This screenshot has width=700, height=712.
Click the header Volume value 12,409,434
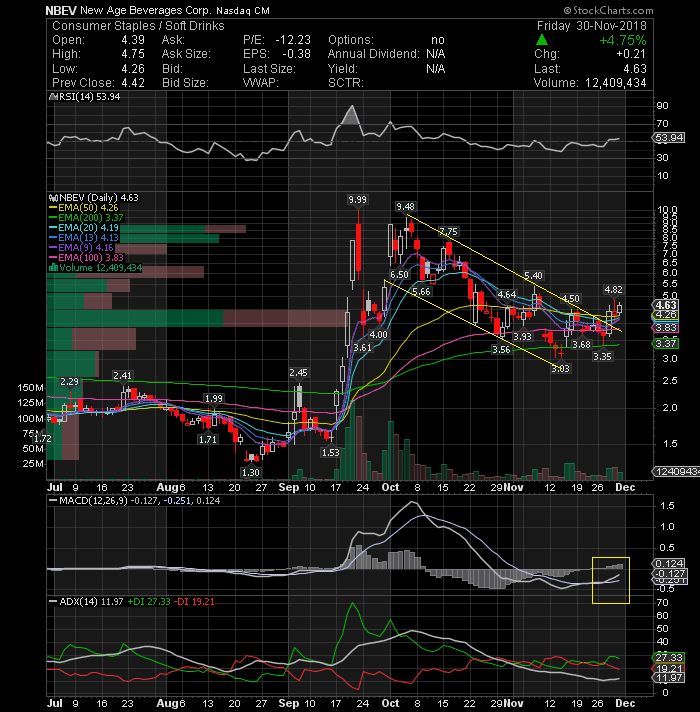(616, 83)
